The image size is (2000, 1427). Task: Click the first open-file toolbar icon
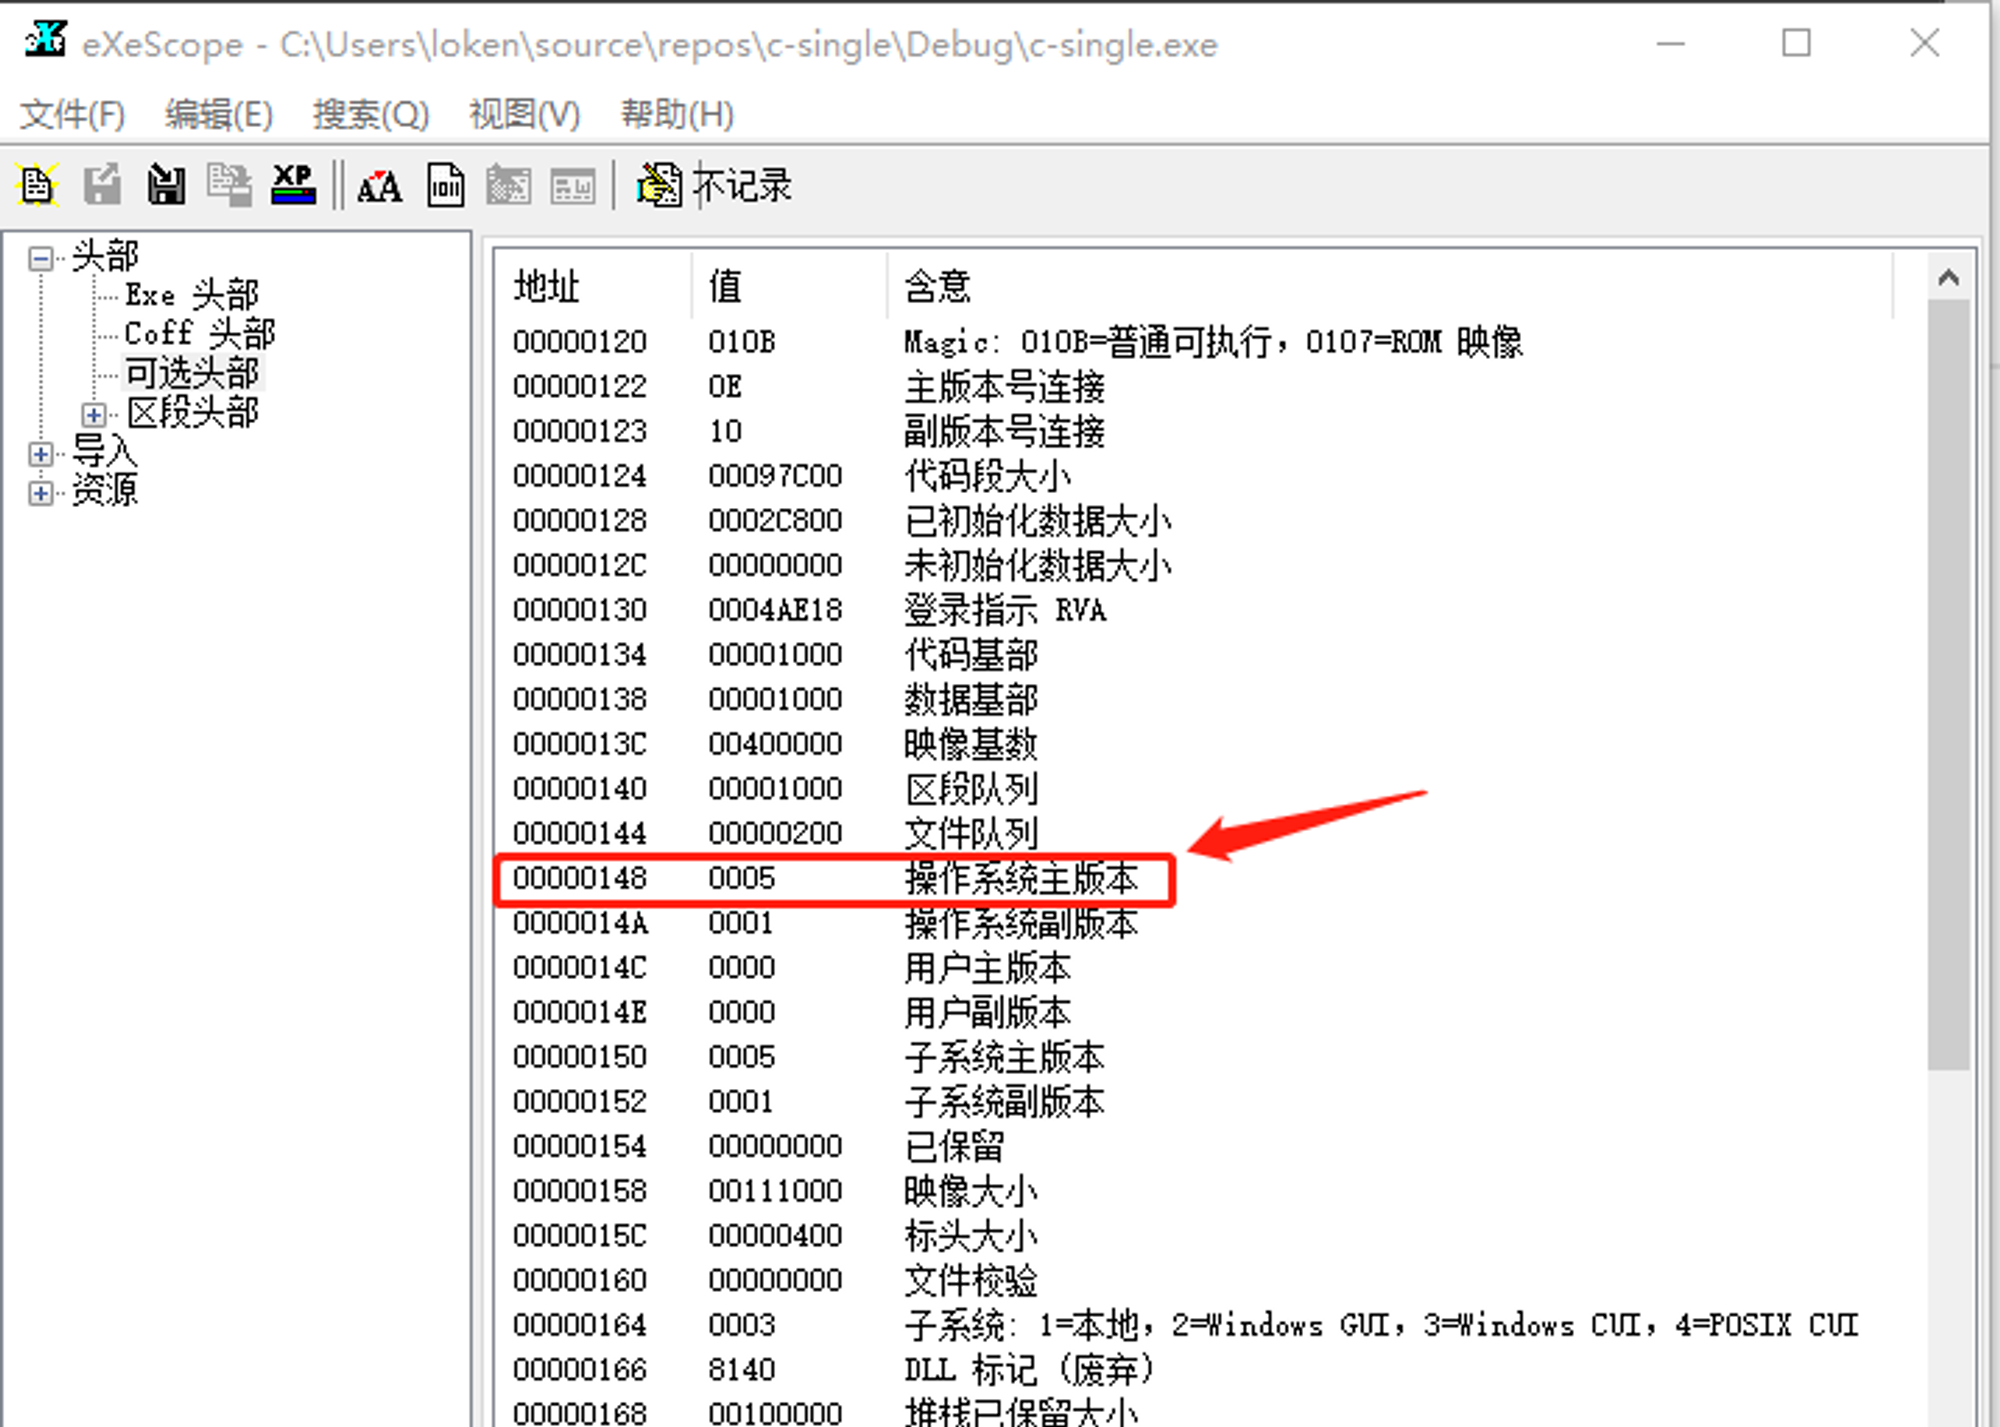tap(38, 185)
